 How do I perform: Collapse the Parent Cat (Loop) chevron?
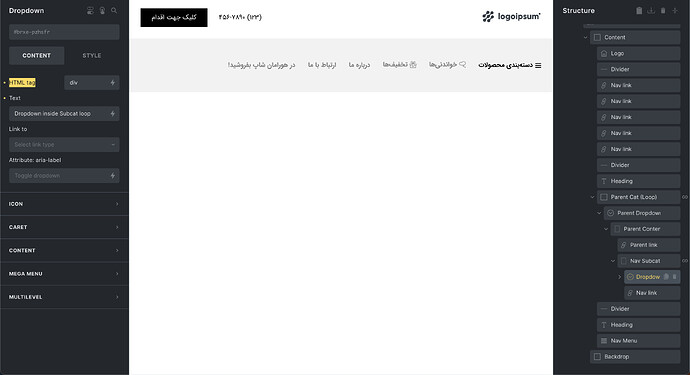pos(592,197)
